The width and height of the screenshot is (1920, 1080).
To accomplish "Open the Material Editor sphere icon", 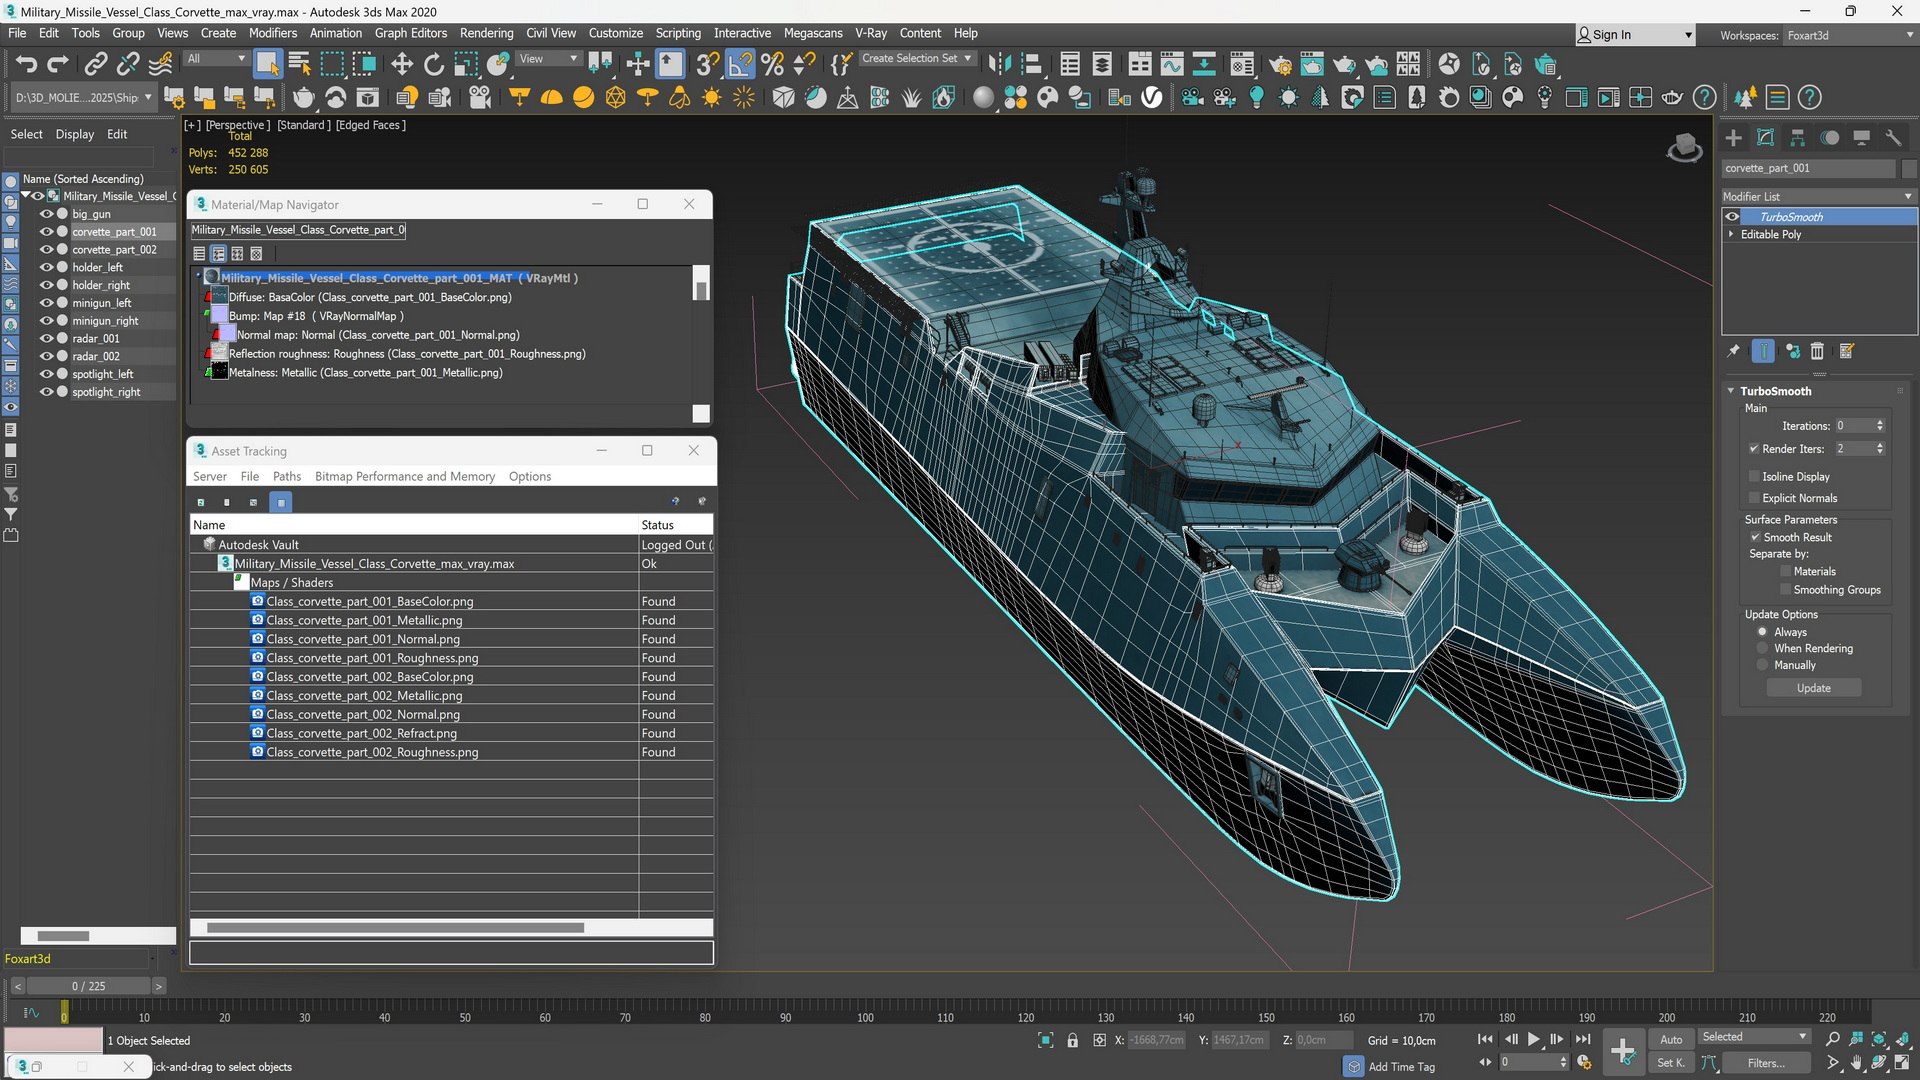I will (1242, 65).
